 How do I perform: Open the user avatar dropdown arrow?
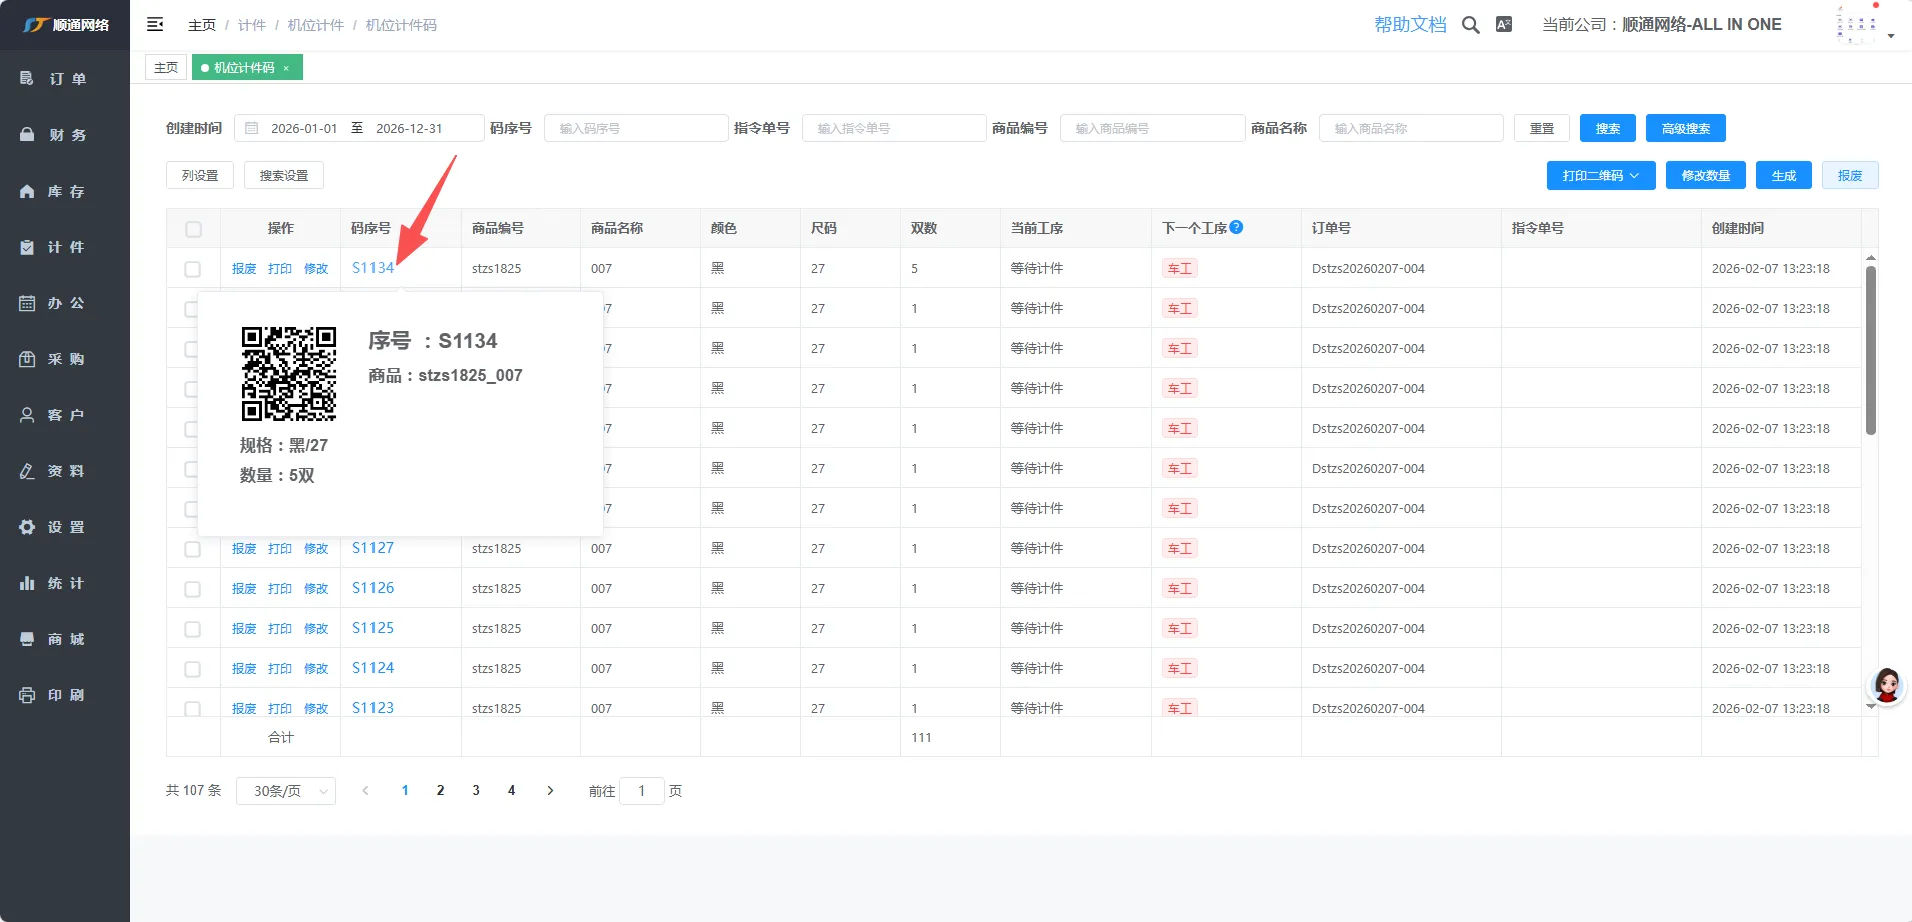tap(1890, 36)
